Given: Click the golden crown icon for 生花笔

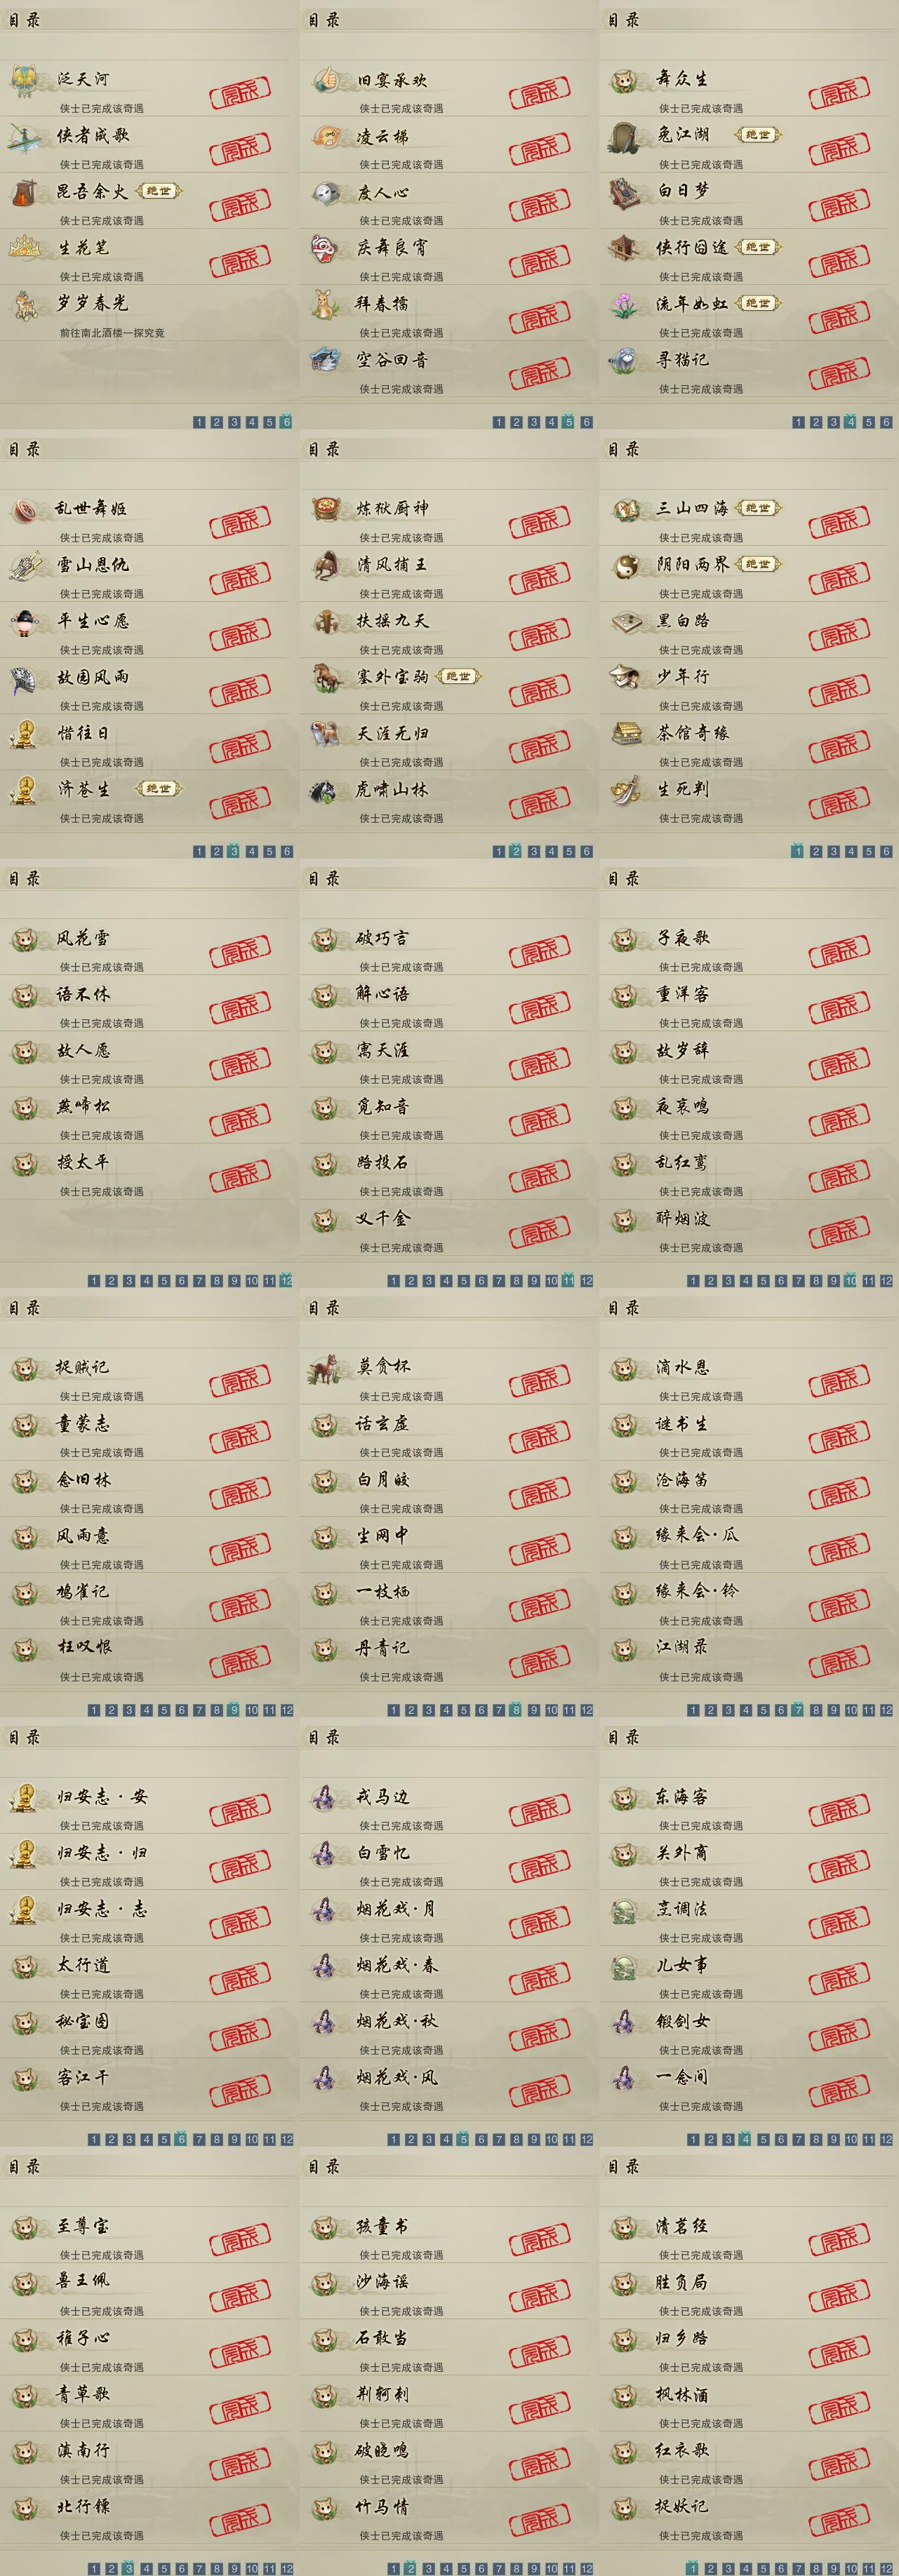Looking at the screenshot, I should 25,246.
